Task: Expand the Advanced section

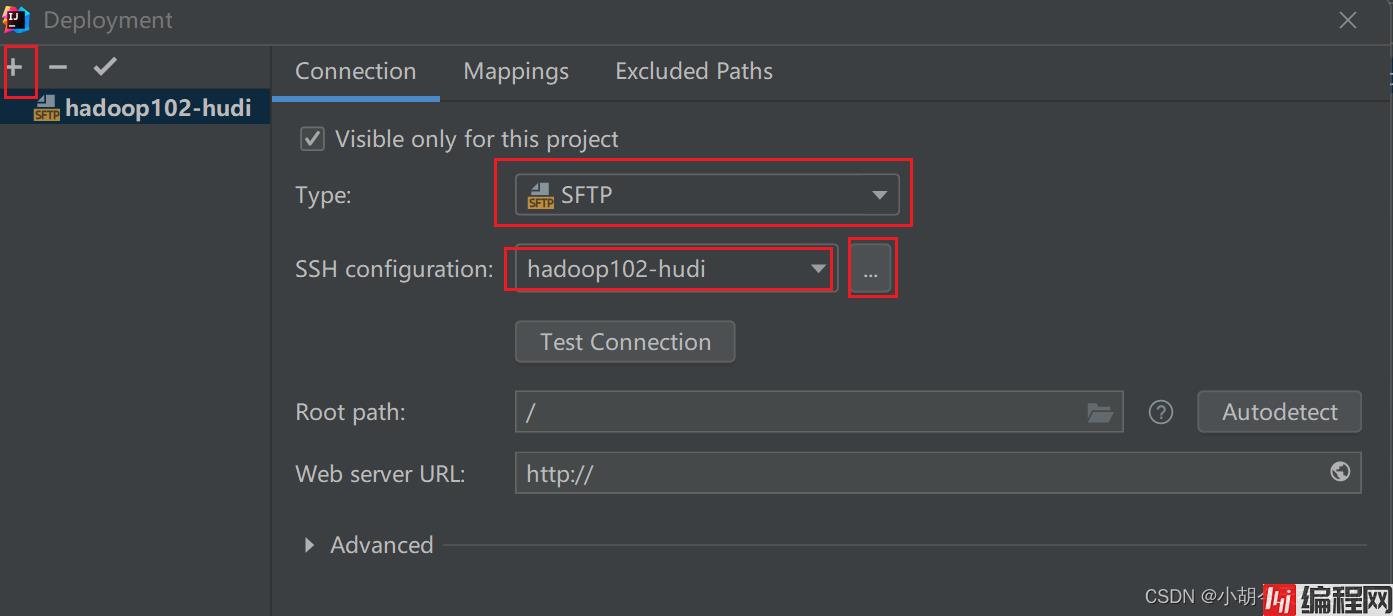Action: tap(310, 545)
